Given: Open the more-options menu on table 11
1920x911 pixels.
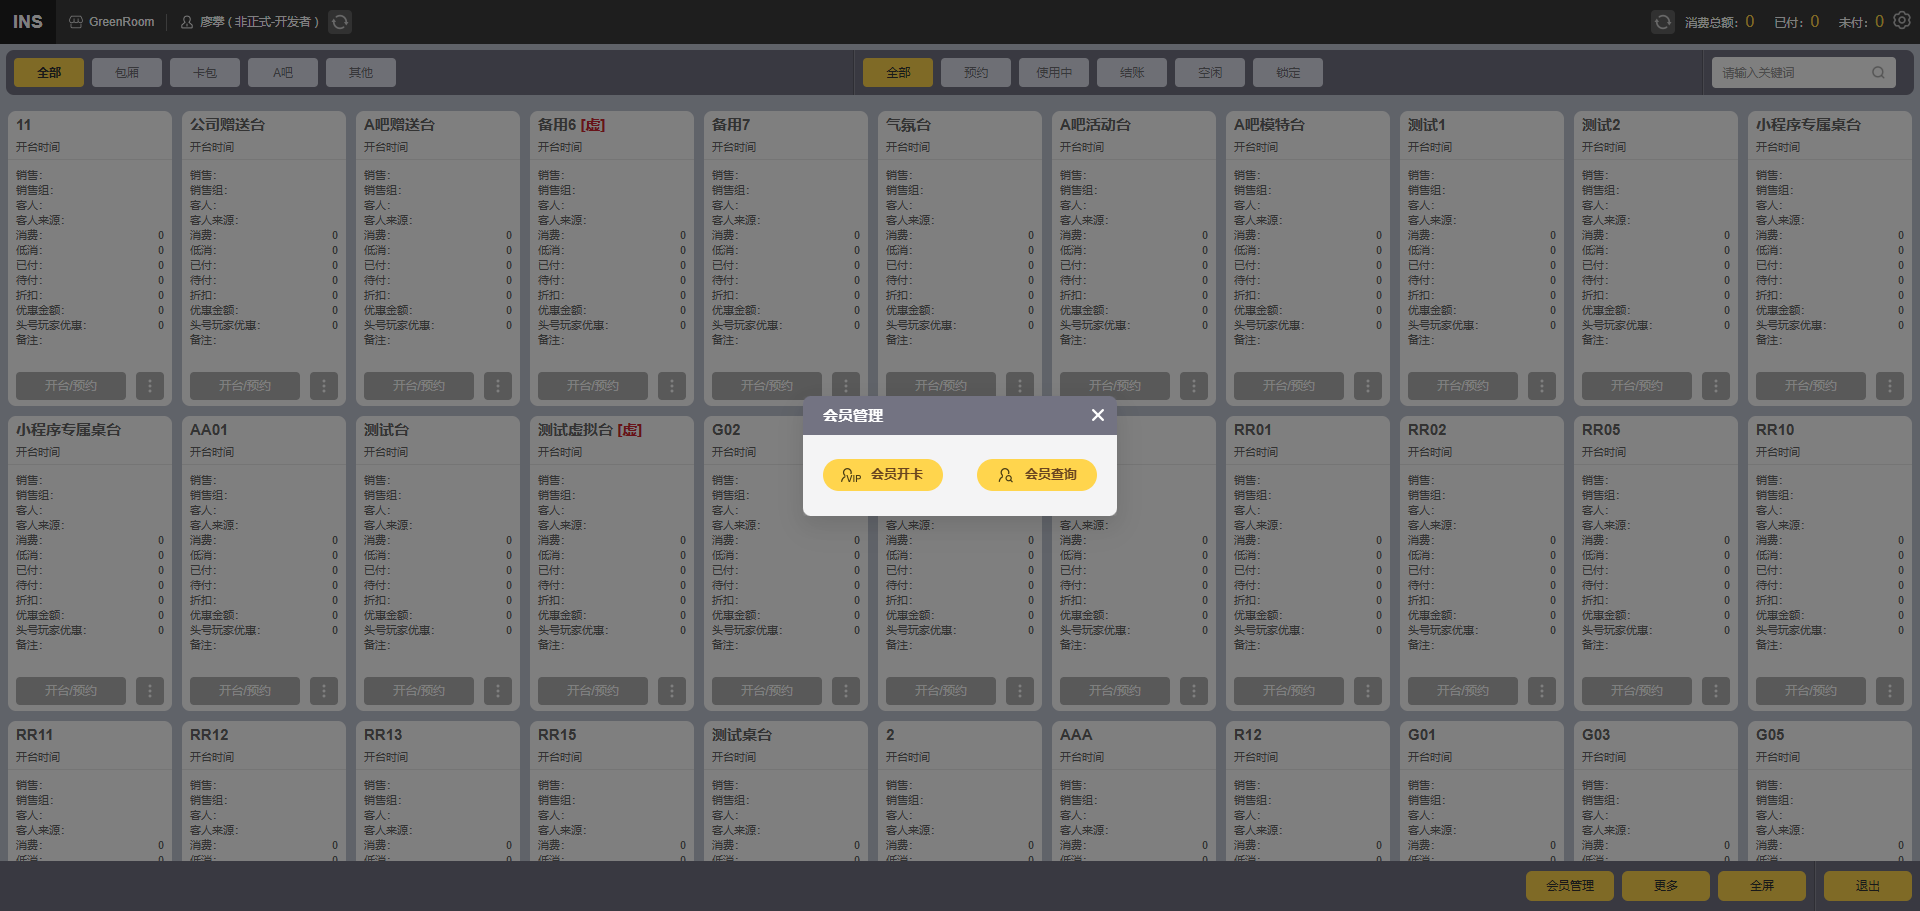Looking at the screenshot, I should click(x=150, y=385).
